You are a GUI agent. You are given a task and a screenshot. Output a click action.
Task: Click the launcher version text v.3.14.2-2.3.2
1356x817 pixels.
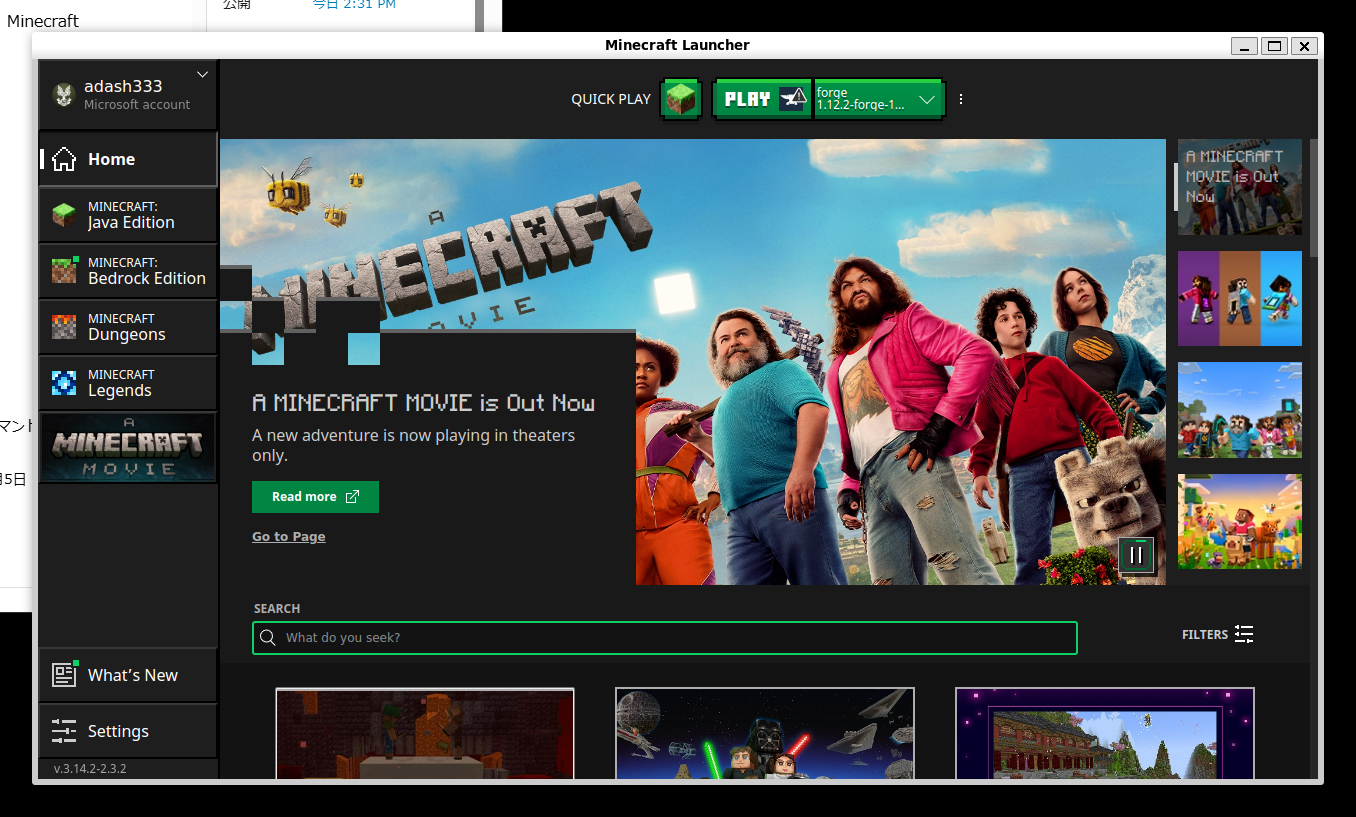90,769
